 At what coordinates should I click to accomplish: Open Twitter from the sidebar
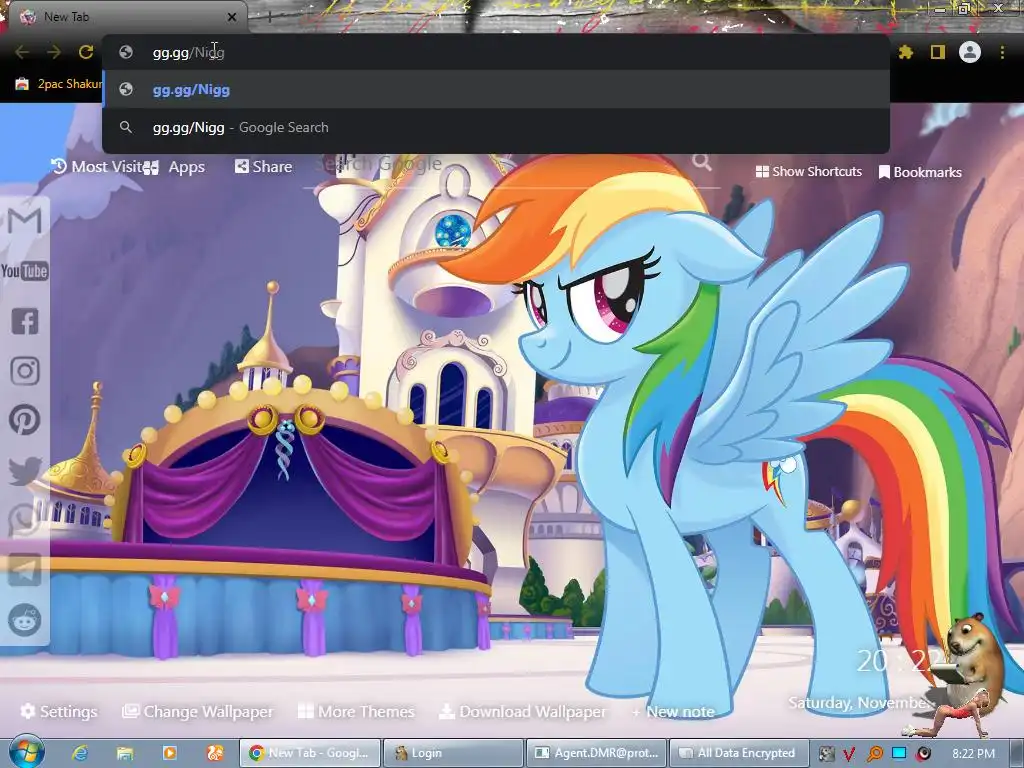click(25, 470)
